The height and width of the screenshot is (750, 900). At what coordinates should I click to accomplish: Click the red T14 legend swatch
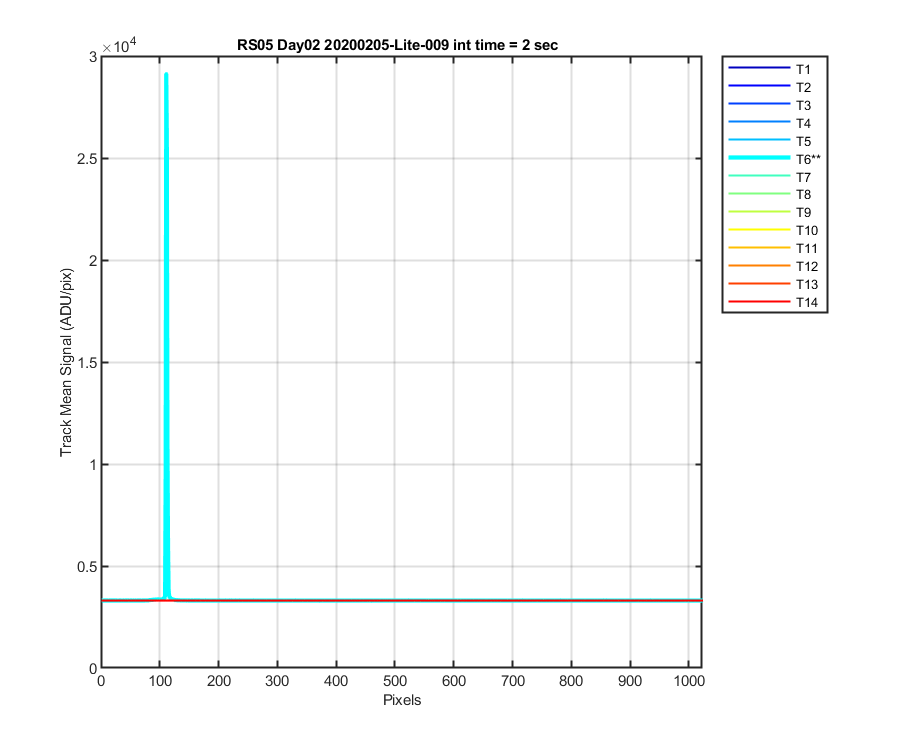coord(759,301)
